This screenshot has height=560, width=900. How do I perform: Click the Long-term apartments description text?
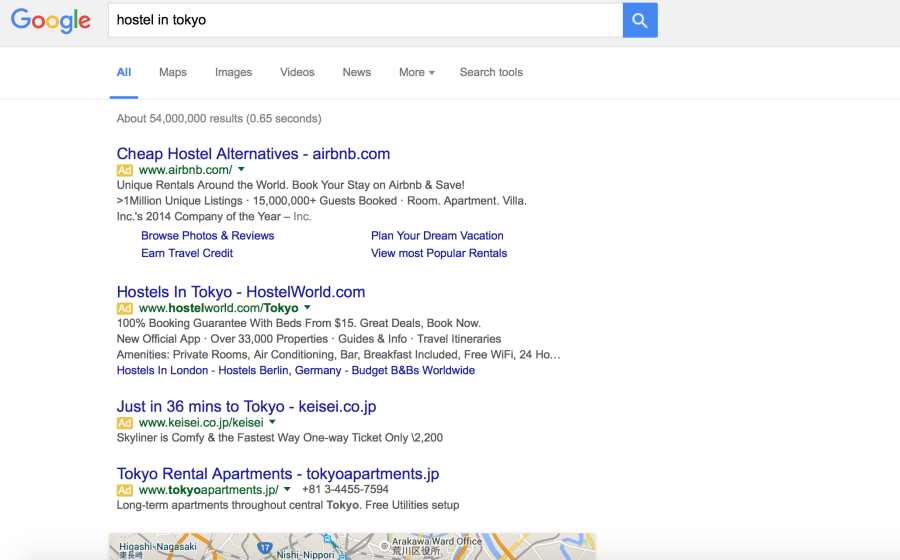[288, 505]
